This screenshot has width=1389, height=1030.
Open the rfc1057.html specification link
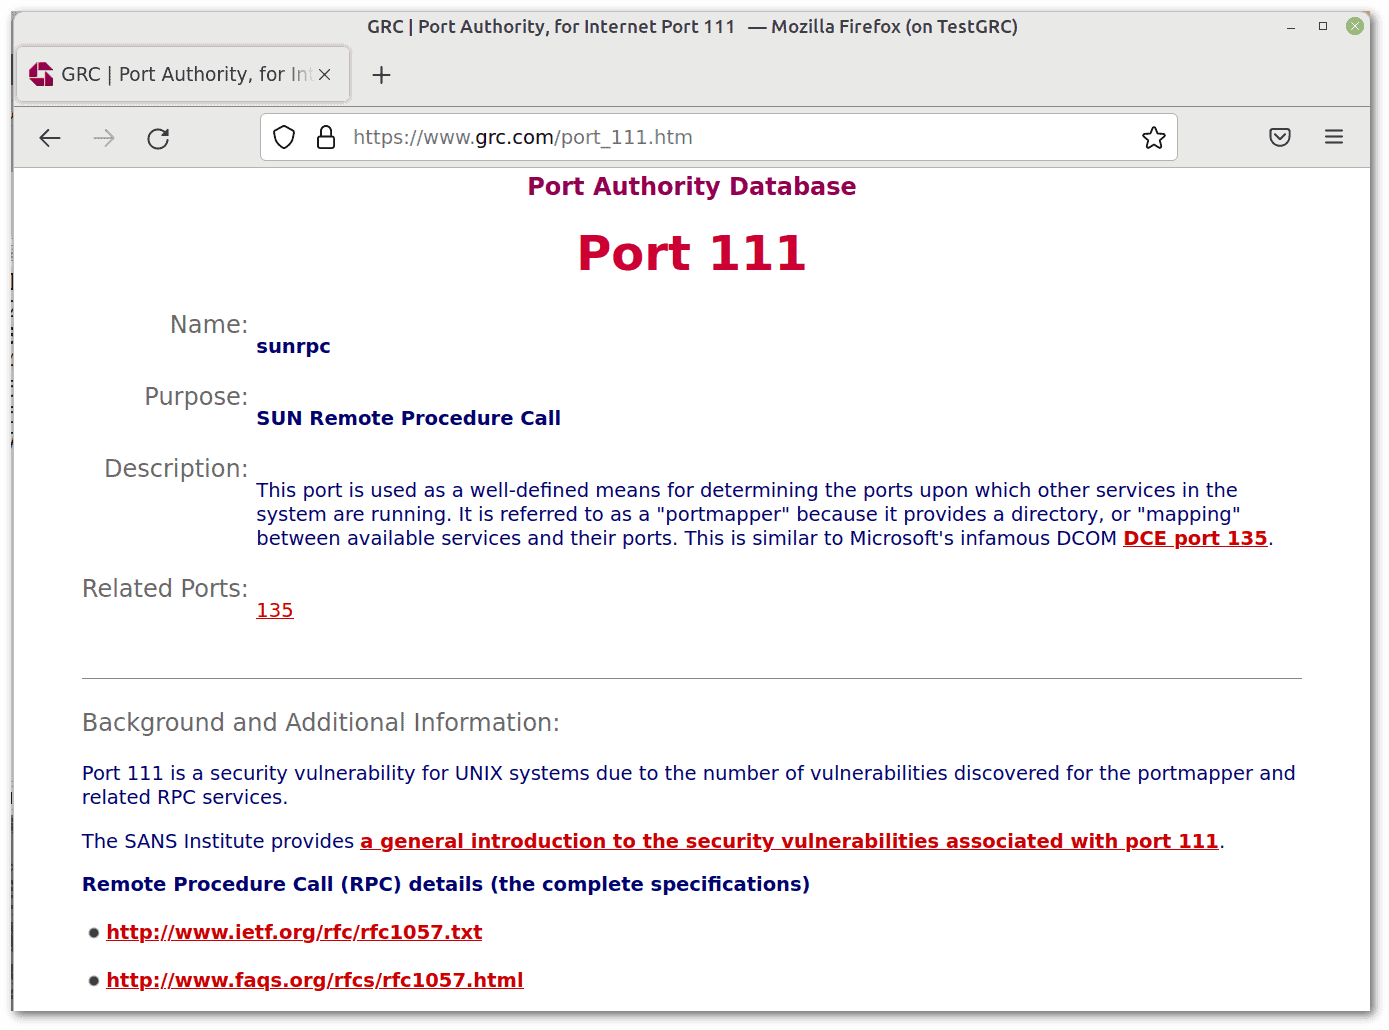point(315,980)
